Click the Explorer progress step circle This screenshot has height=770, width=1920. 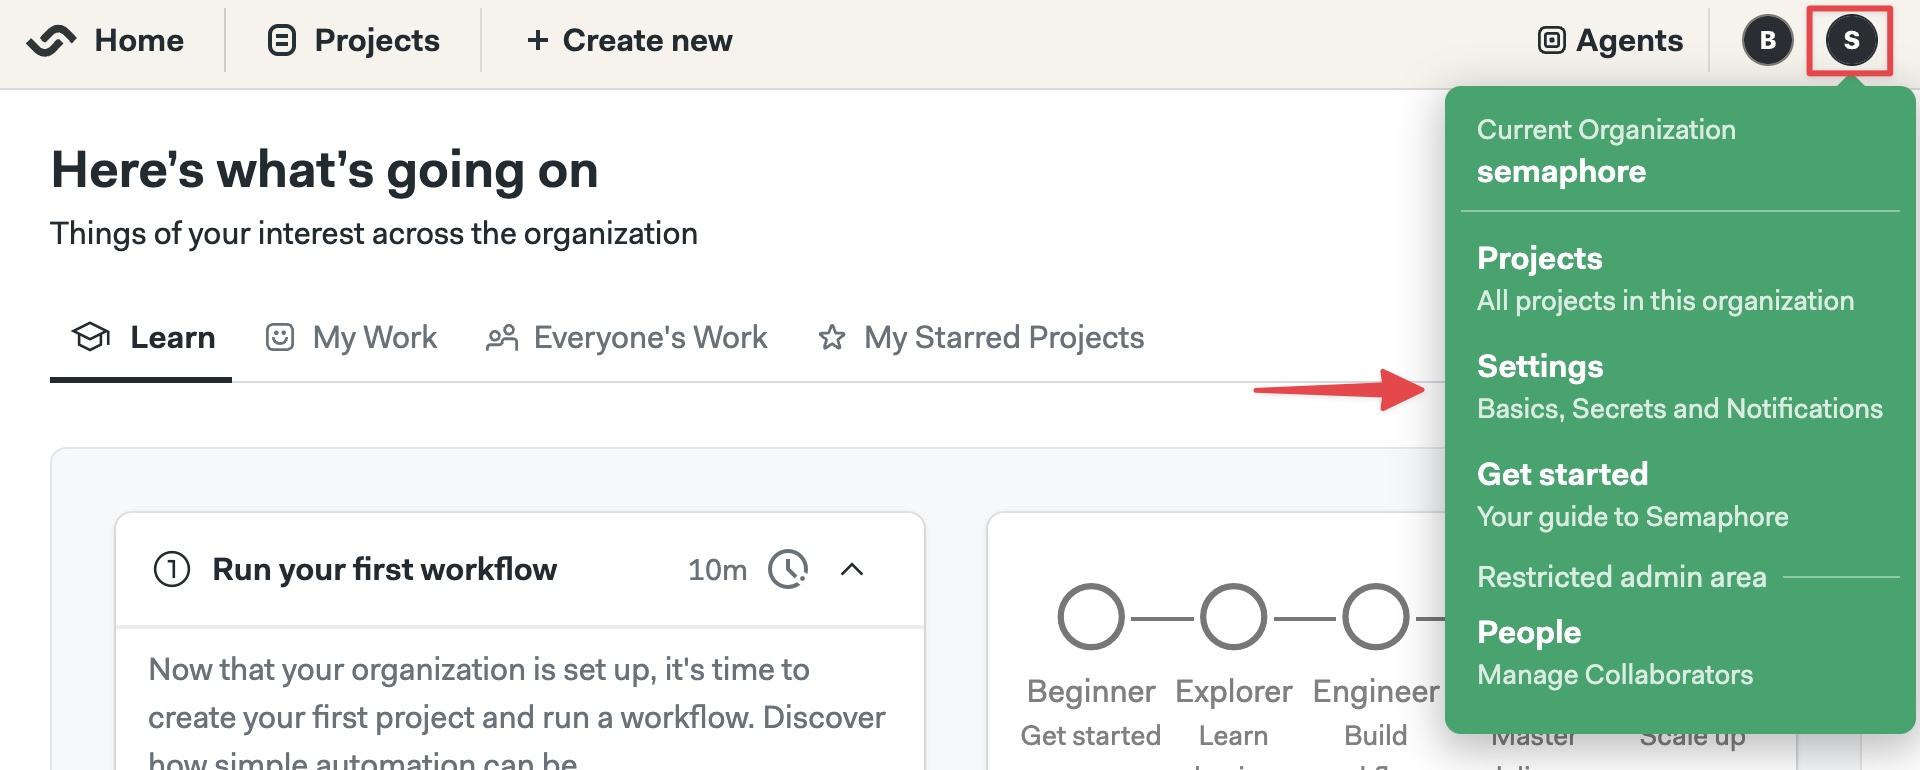[1233, 618]
